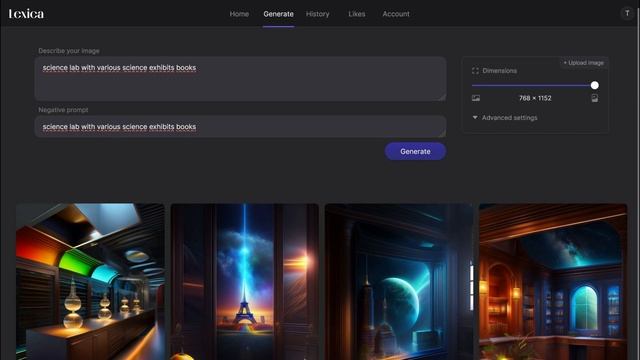
Task: Click the Upload image button
Action: click(584, 63)
